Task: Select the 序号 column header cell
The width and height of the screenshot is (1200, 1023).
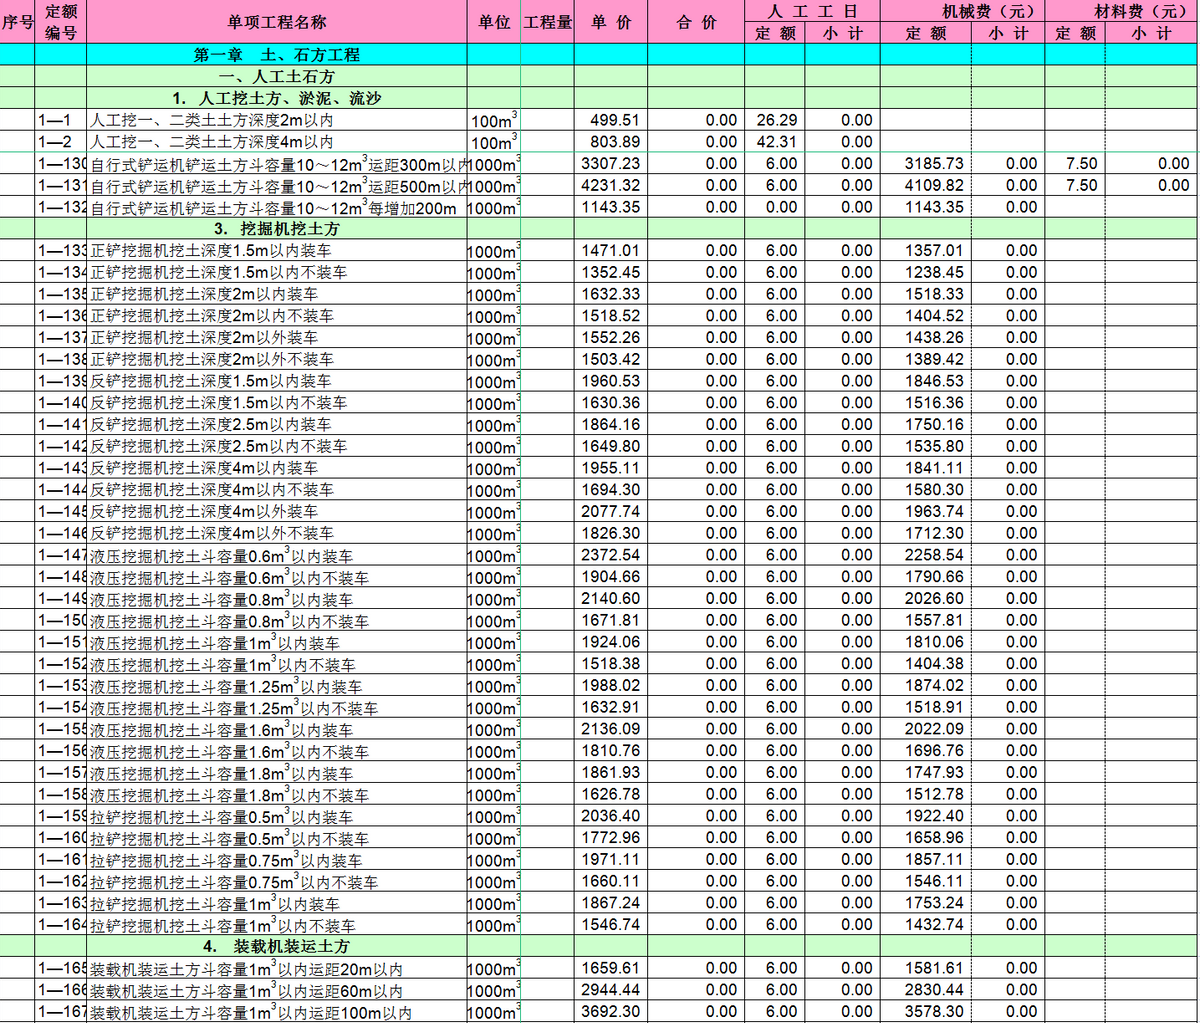Action: 17,22
